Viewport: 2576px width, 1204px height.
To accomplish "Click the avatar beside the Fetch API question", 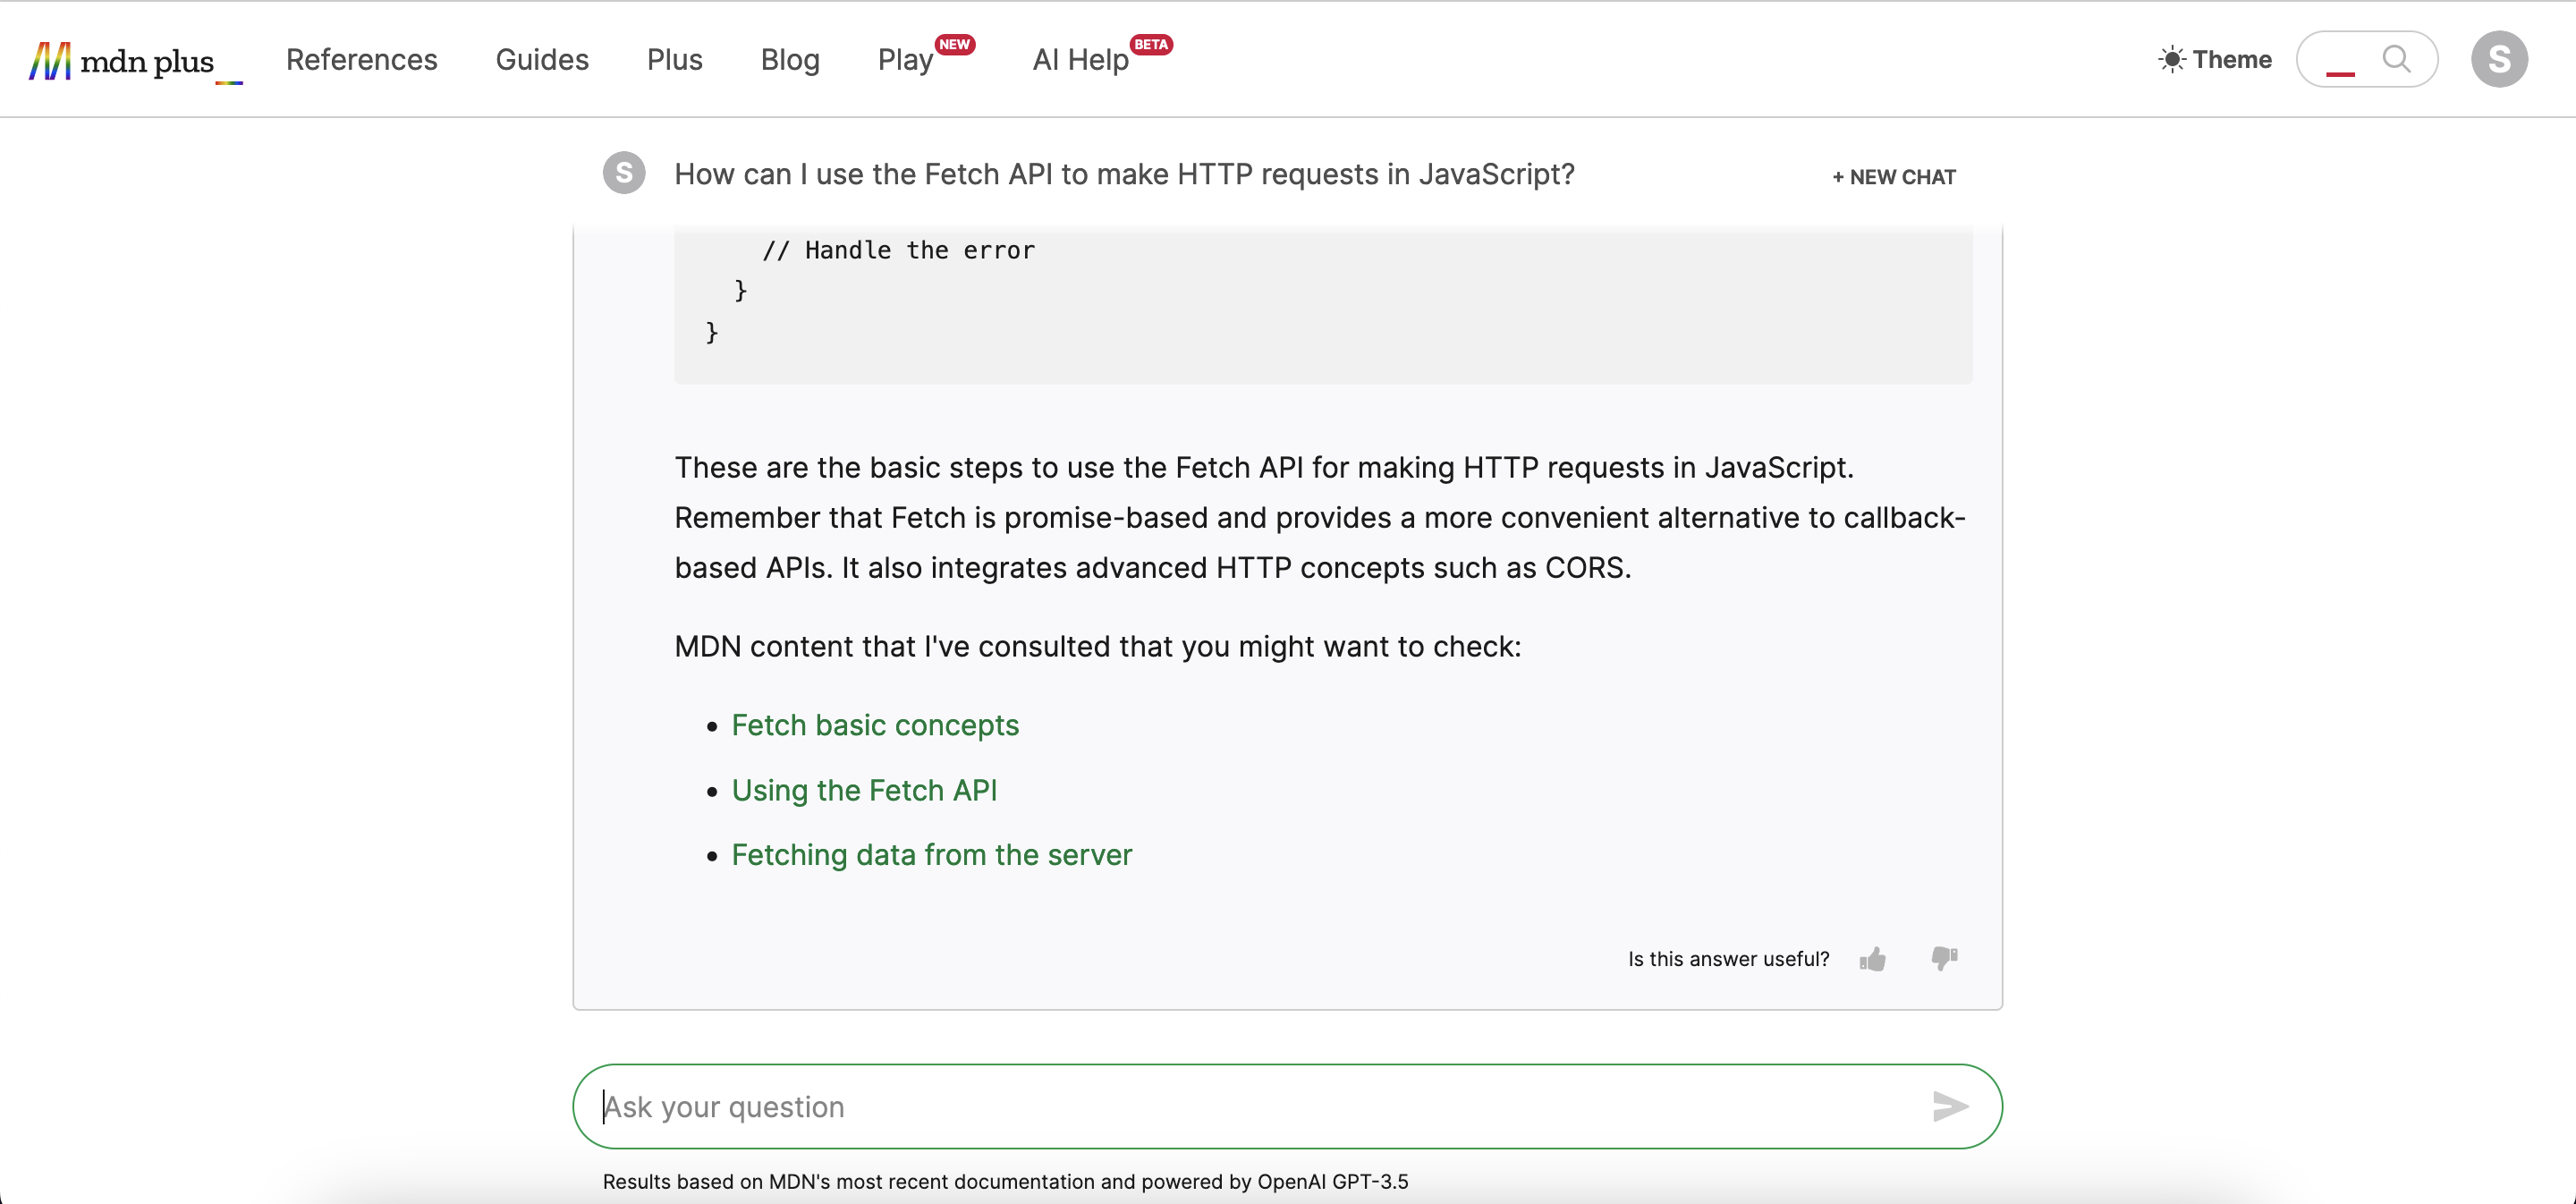I will [623, 173].
